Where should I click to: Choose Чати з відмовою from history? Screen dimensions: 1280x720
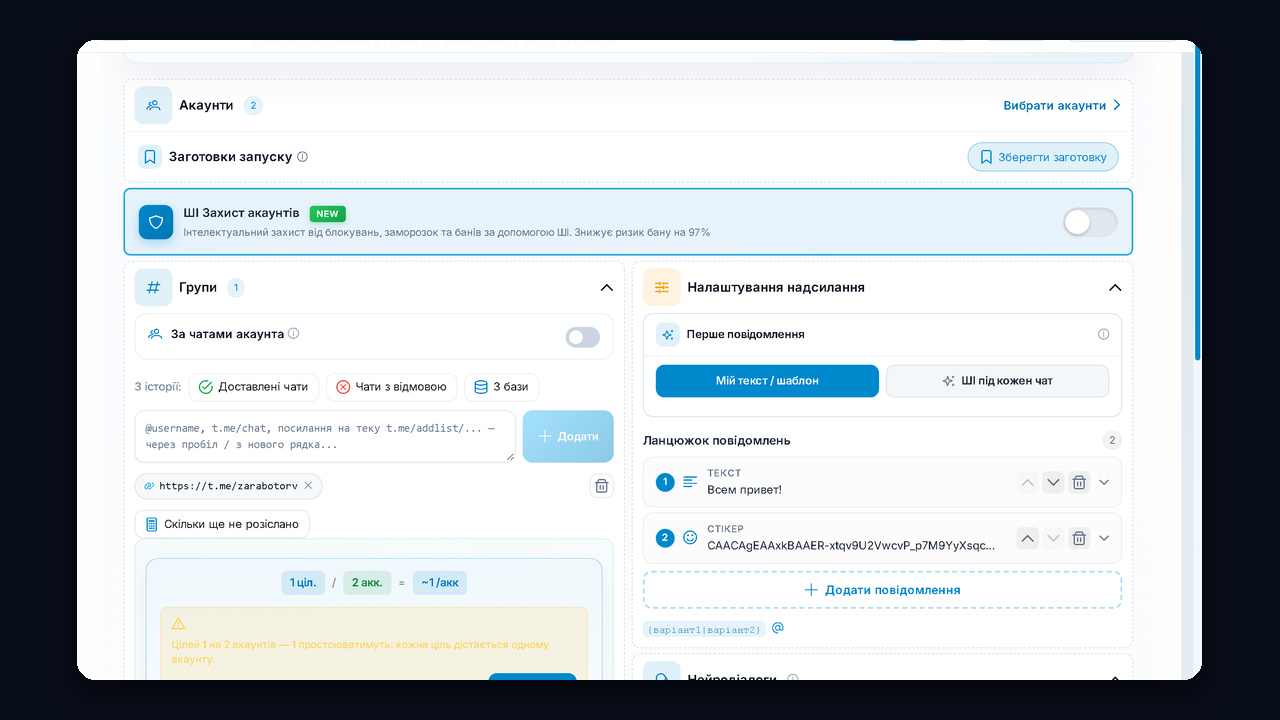(392, 387)
